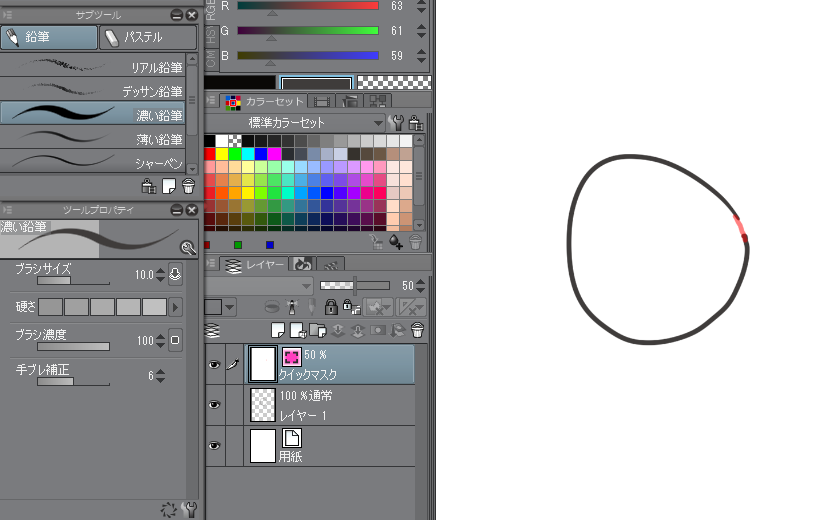Click the color set material import icon

[x=416, y=123]
